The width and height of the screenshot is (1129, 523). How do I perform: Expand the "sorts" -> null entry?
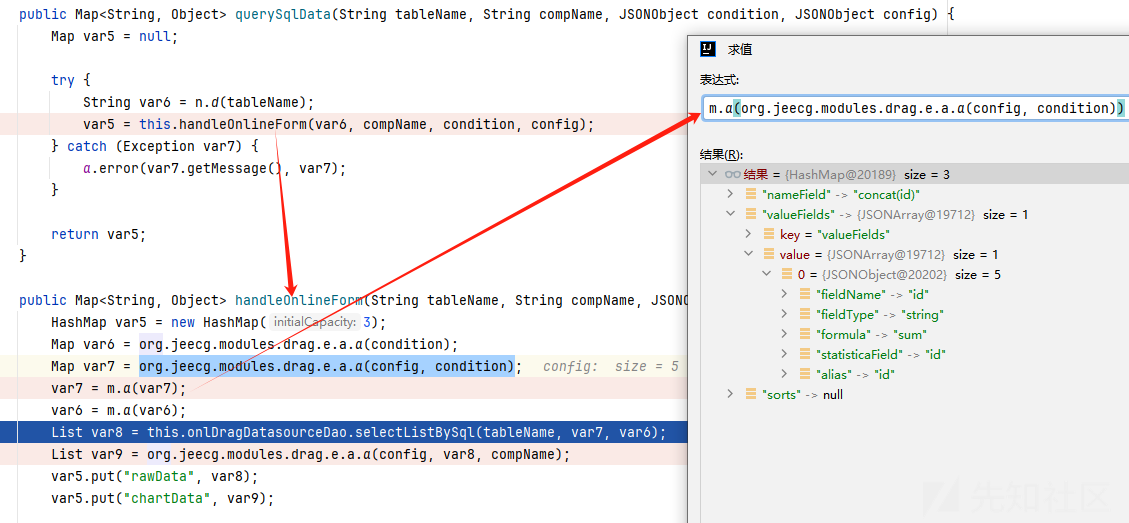730,394
